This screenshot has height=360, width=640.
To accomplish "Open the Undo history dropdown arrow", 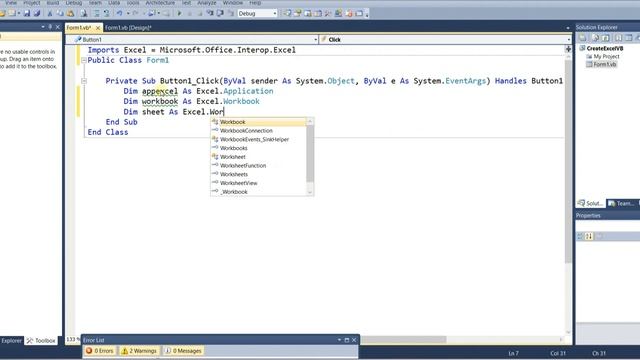I will 127,13.
